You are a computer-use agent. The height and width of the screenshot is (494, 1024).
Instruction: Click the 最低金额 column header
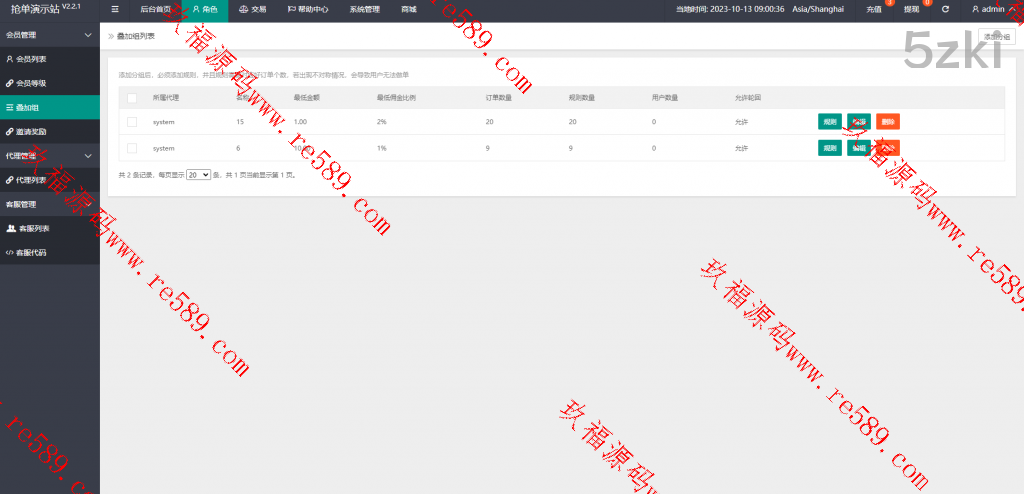tap(307, 98)
